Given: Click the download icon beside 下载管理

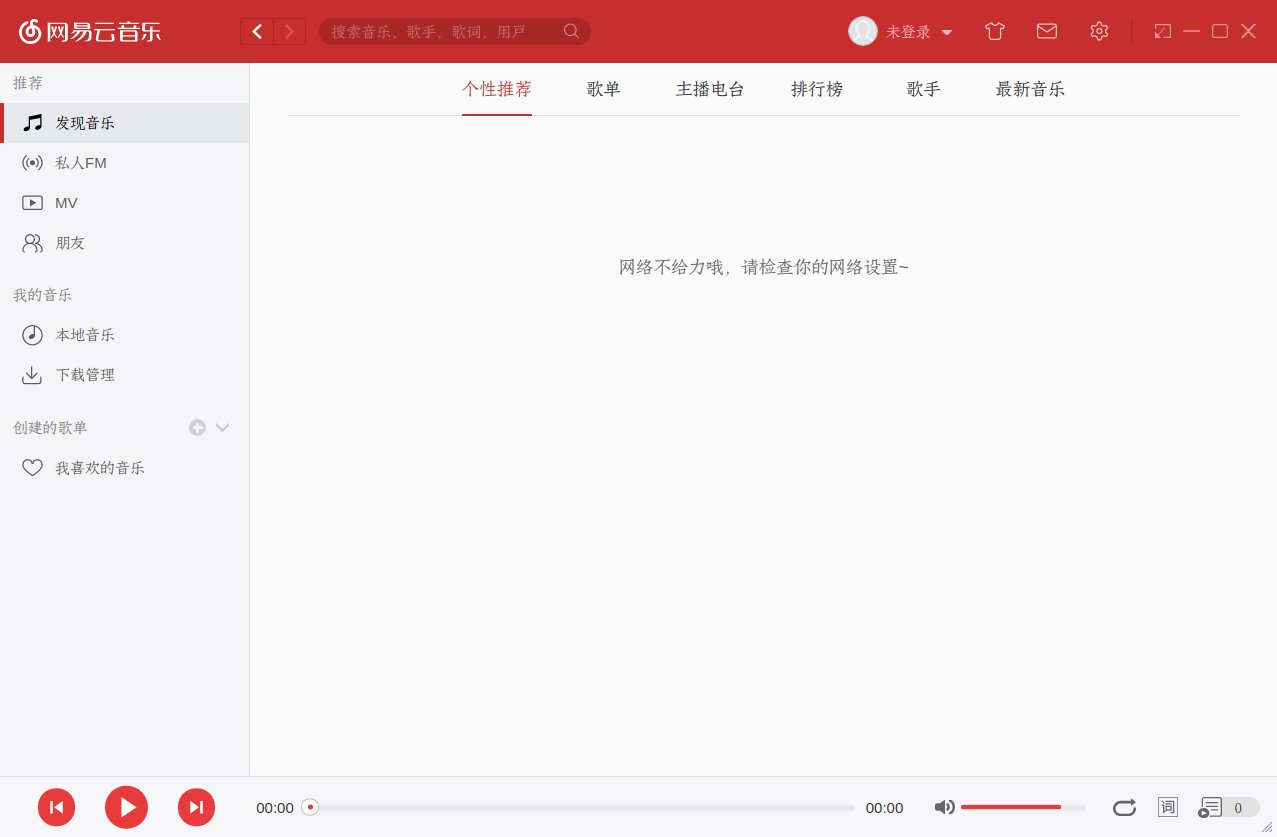Looking at the screenshot, I should pyautogui.click(x=33, y=375).
